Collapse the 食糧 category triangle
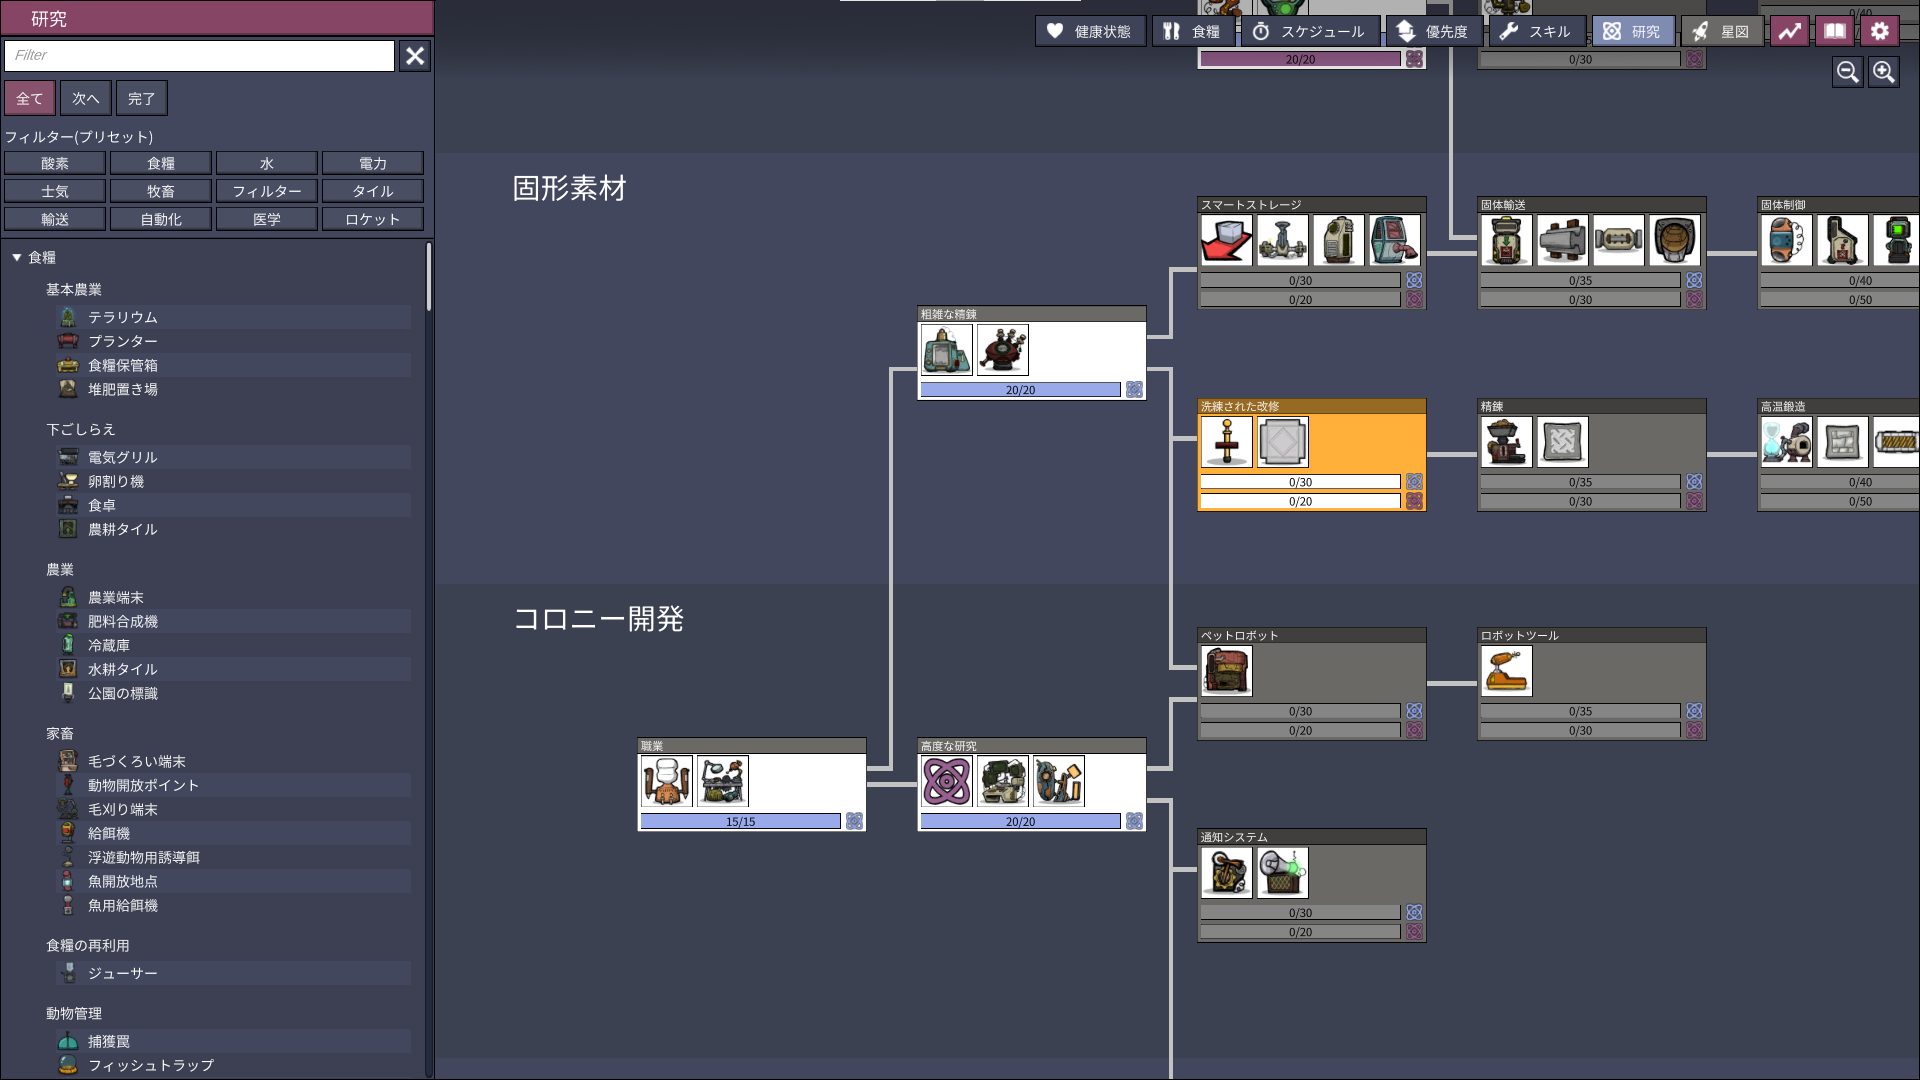1920x1080 pixels. (x=16, y=257)
